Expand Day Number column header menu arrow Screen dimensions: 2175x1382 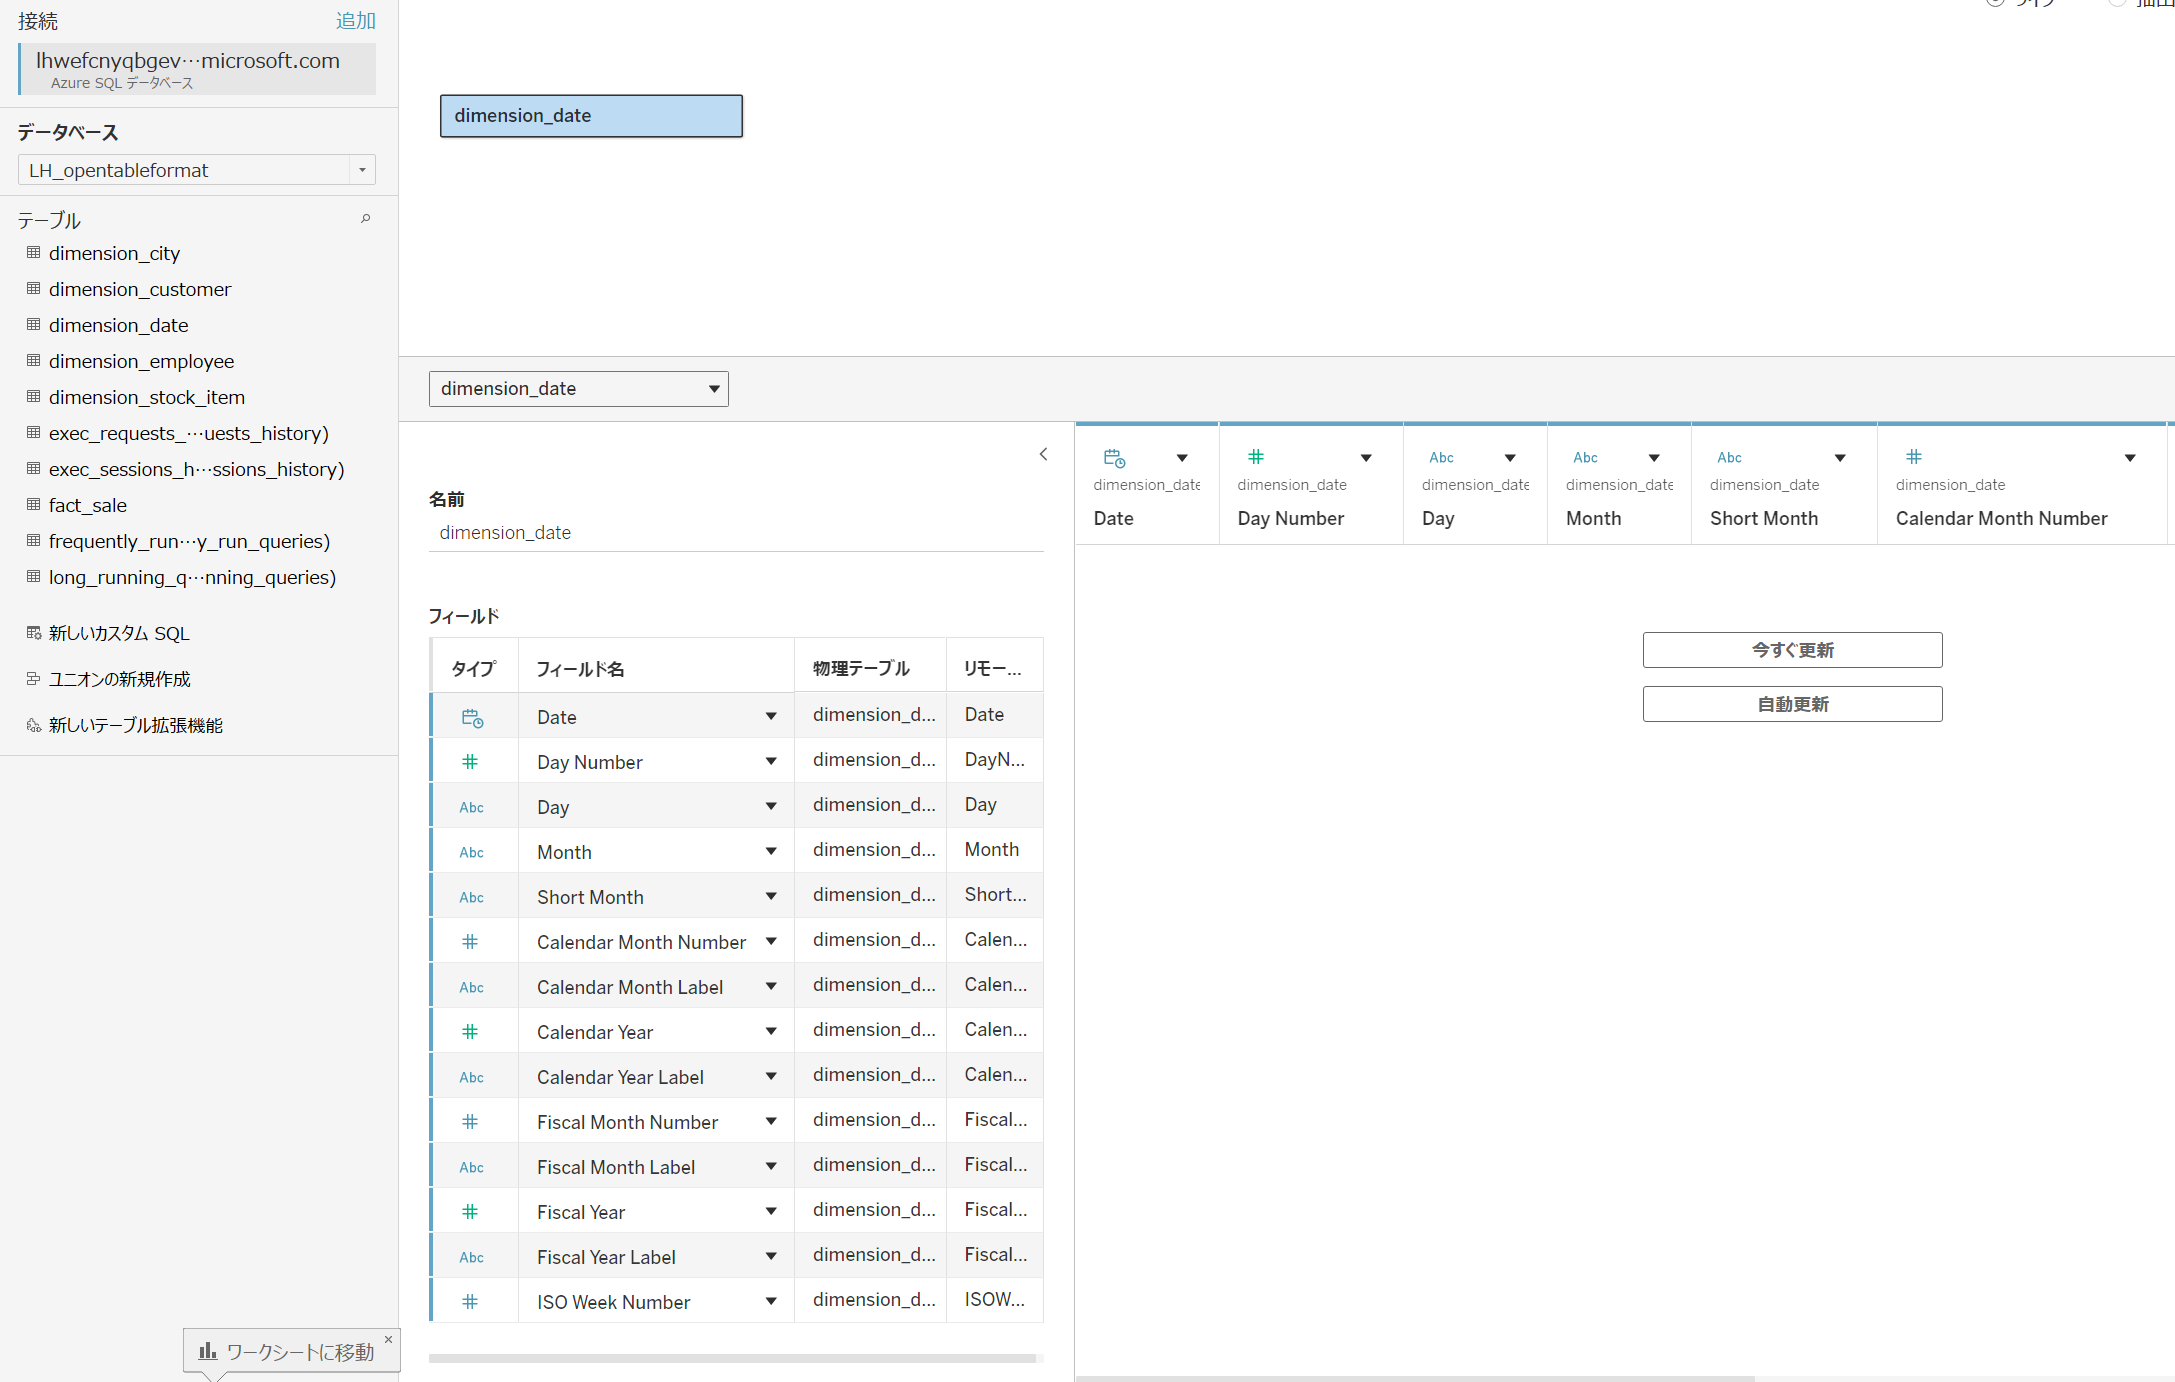click(x=1366, y=458)
